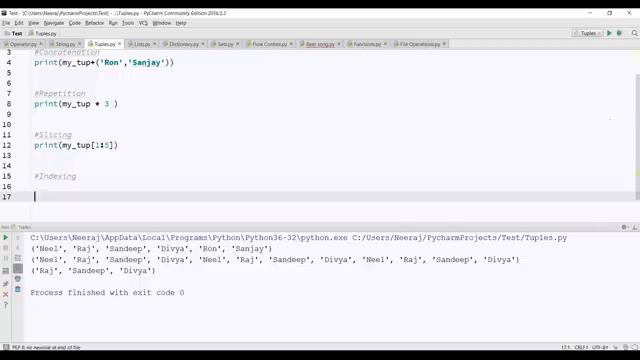Image resolution: width=640 pixels, height=360 pixels.
Task: Open Run menu
Action: tap(113, 23)
